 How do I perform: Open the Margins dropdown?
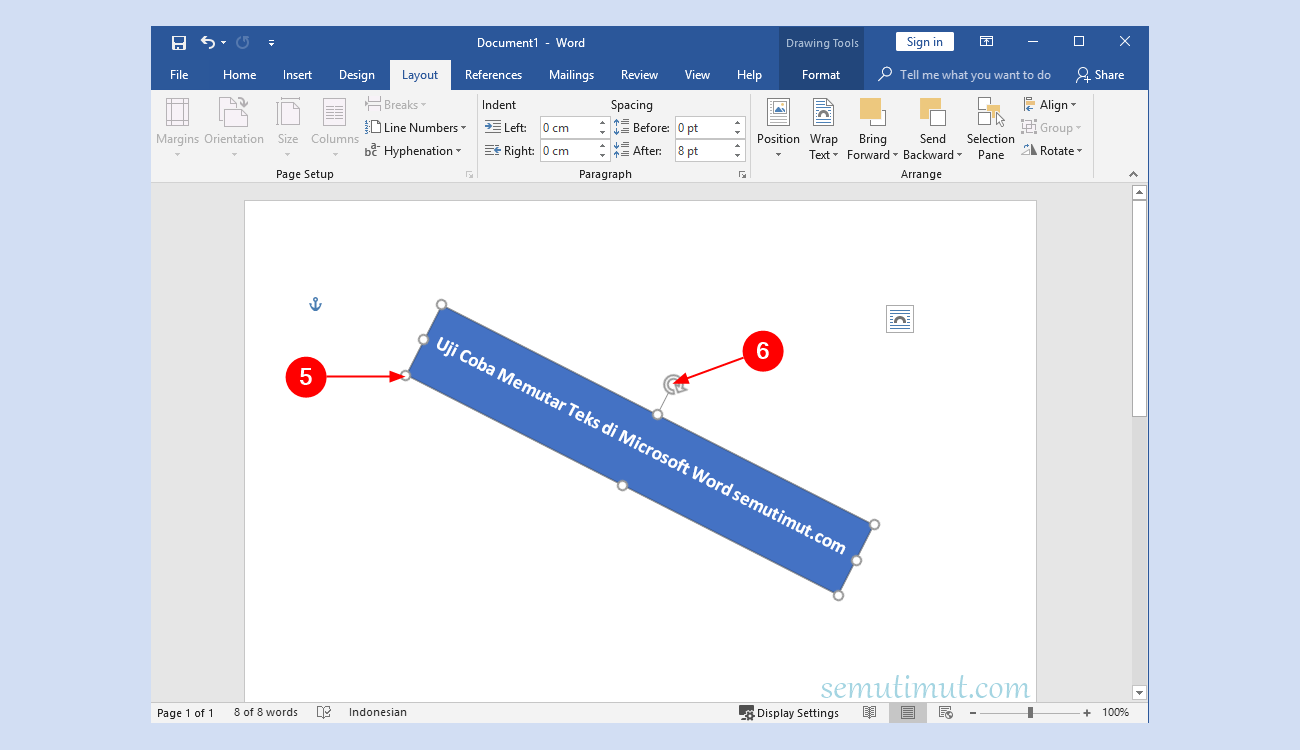(x=177, y=128)
